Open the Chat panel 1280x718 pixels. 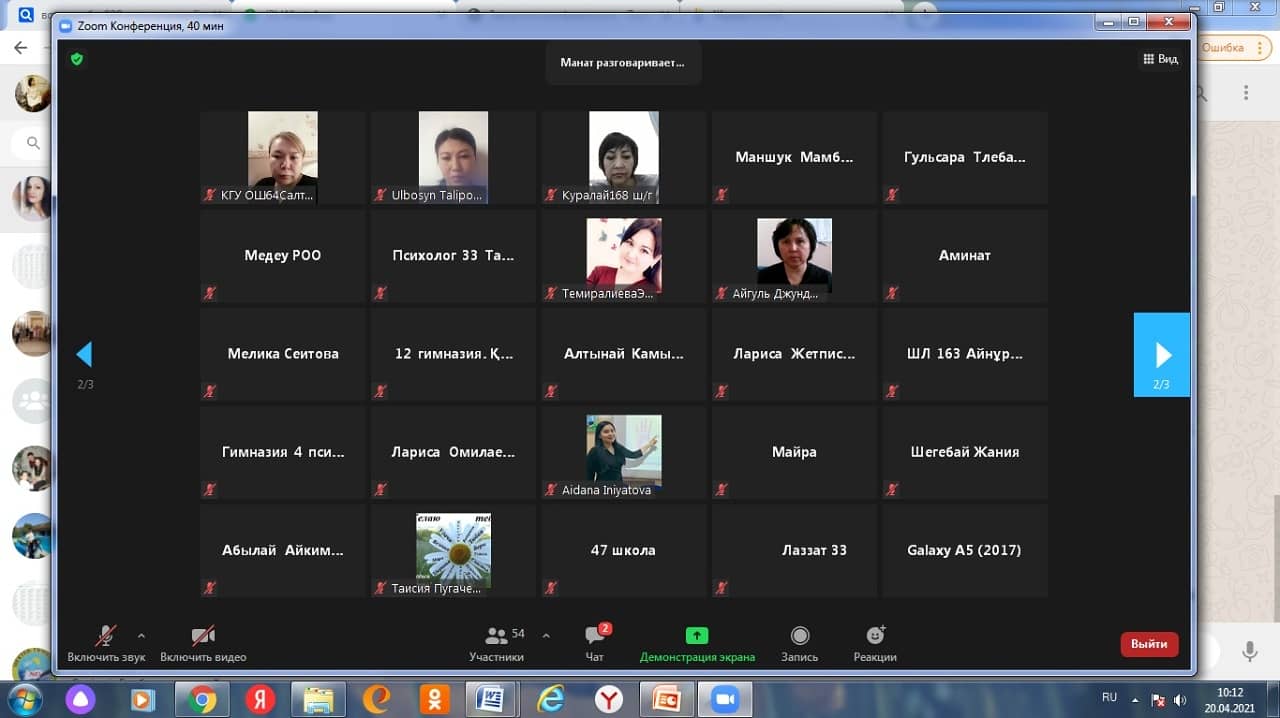click(596, 642)
